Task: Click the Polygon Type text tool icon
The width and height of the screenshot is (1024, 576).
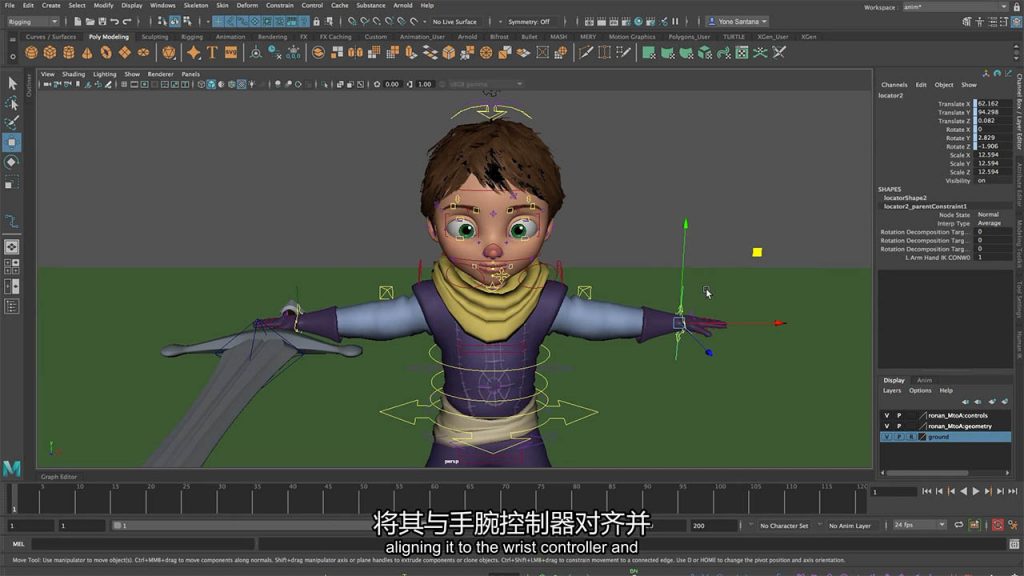Action: pyautogui.click(x=212, y=53)
